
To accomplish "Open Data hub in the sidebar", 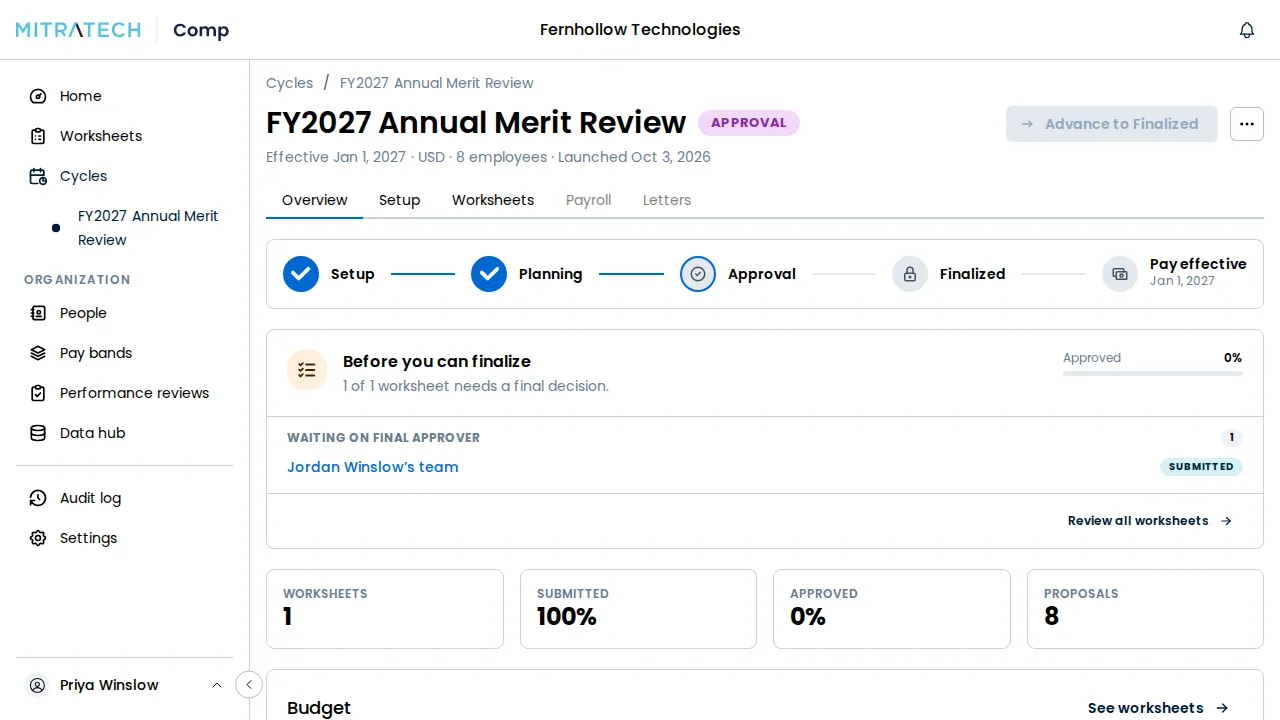I will [x=124, y=433].
